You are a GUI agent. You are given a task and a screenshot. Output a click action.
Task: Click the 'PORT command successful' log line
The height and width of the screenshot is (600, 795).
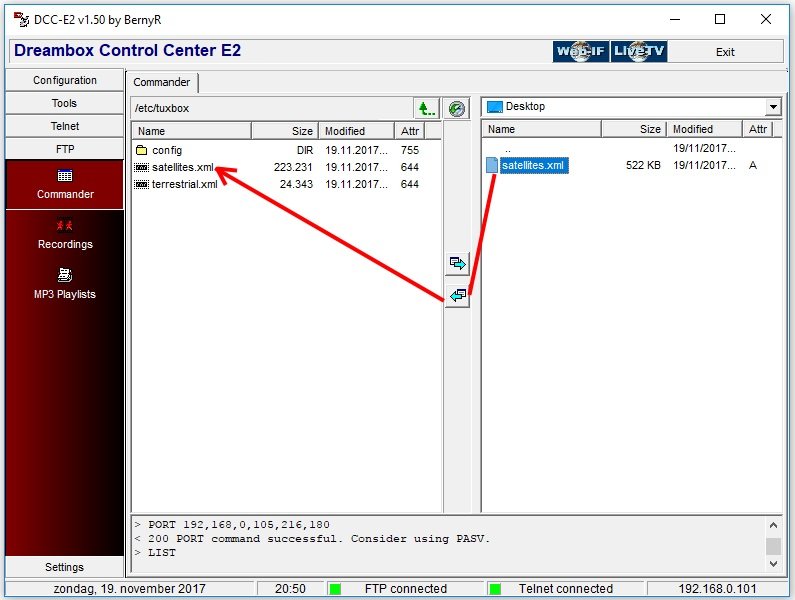(x=313, y=539)
